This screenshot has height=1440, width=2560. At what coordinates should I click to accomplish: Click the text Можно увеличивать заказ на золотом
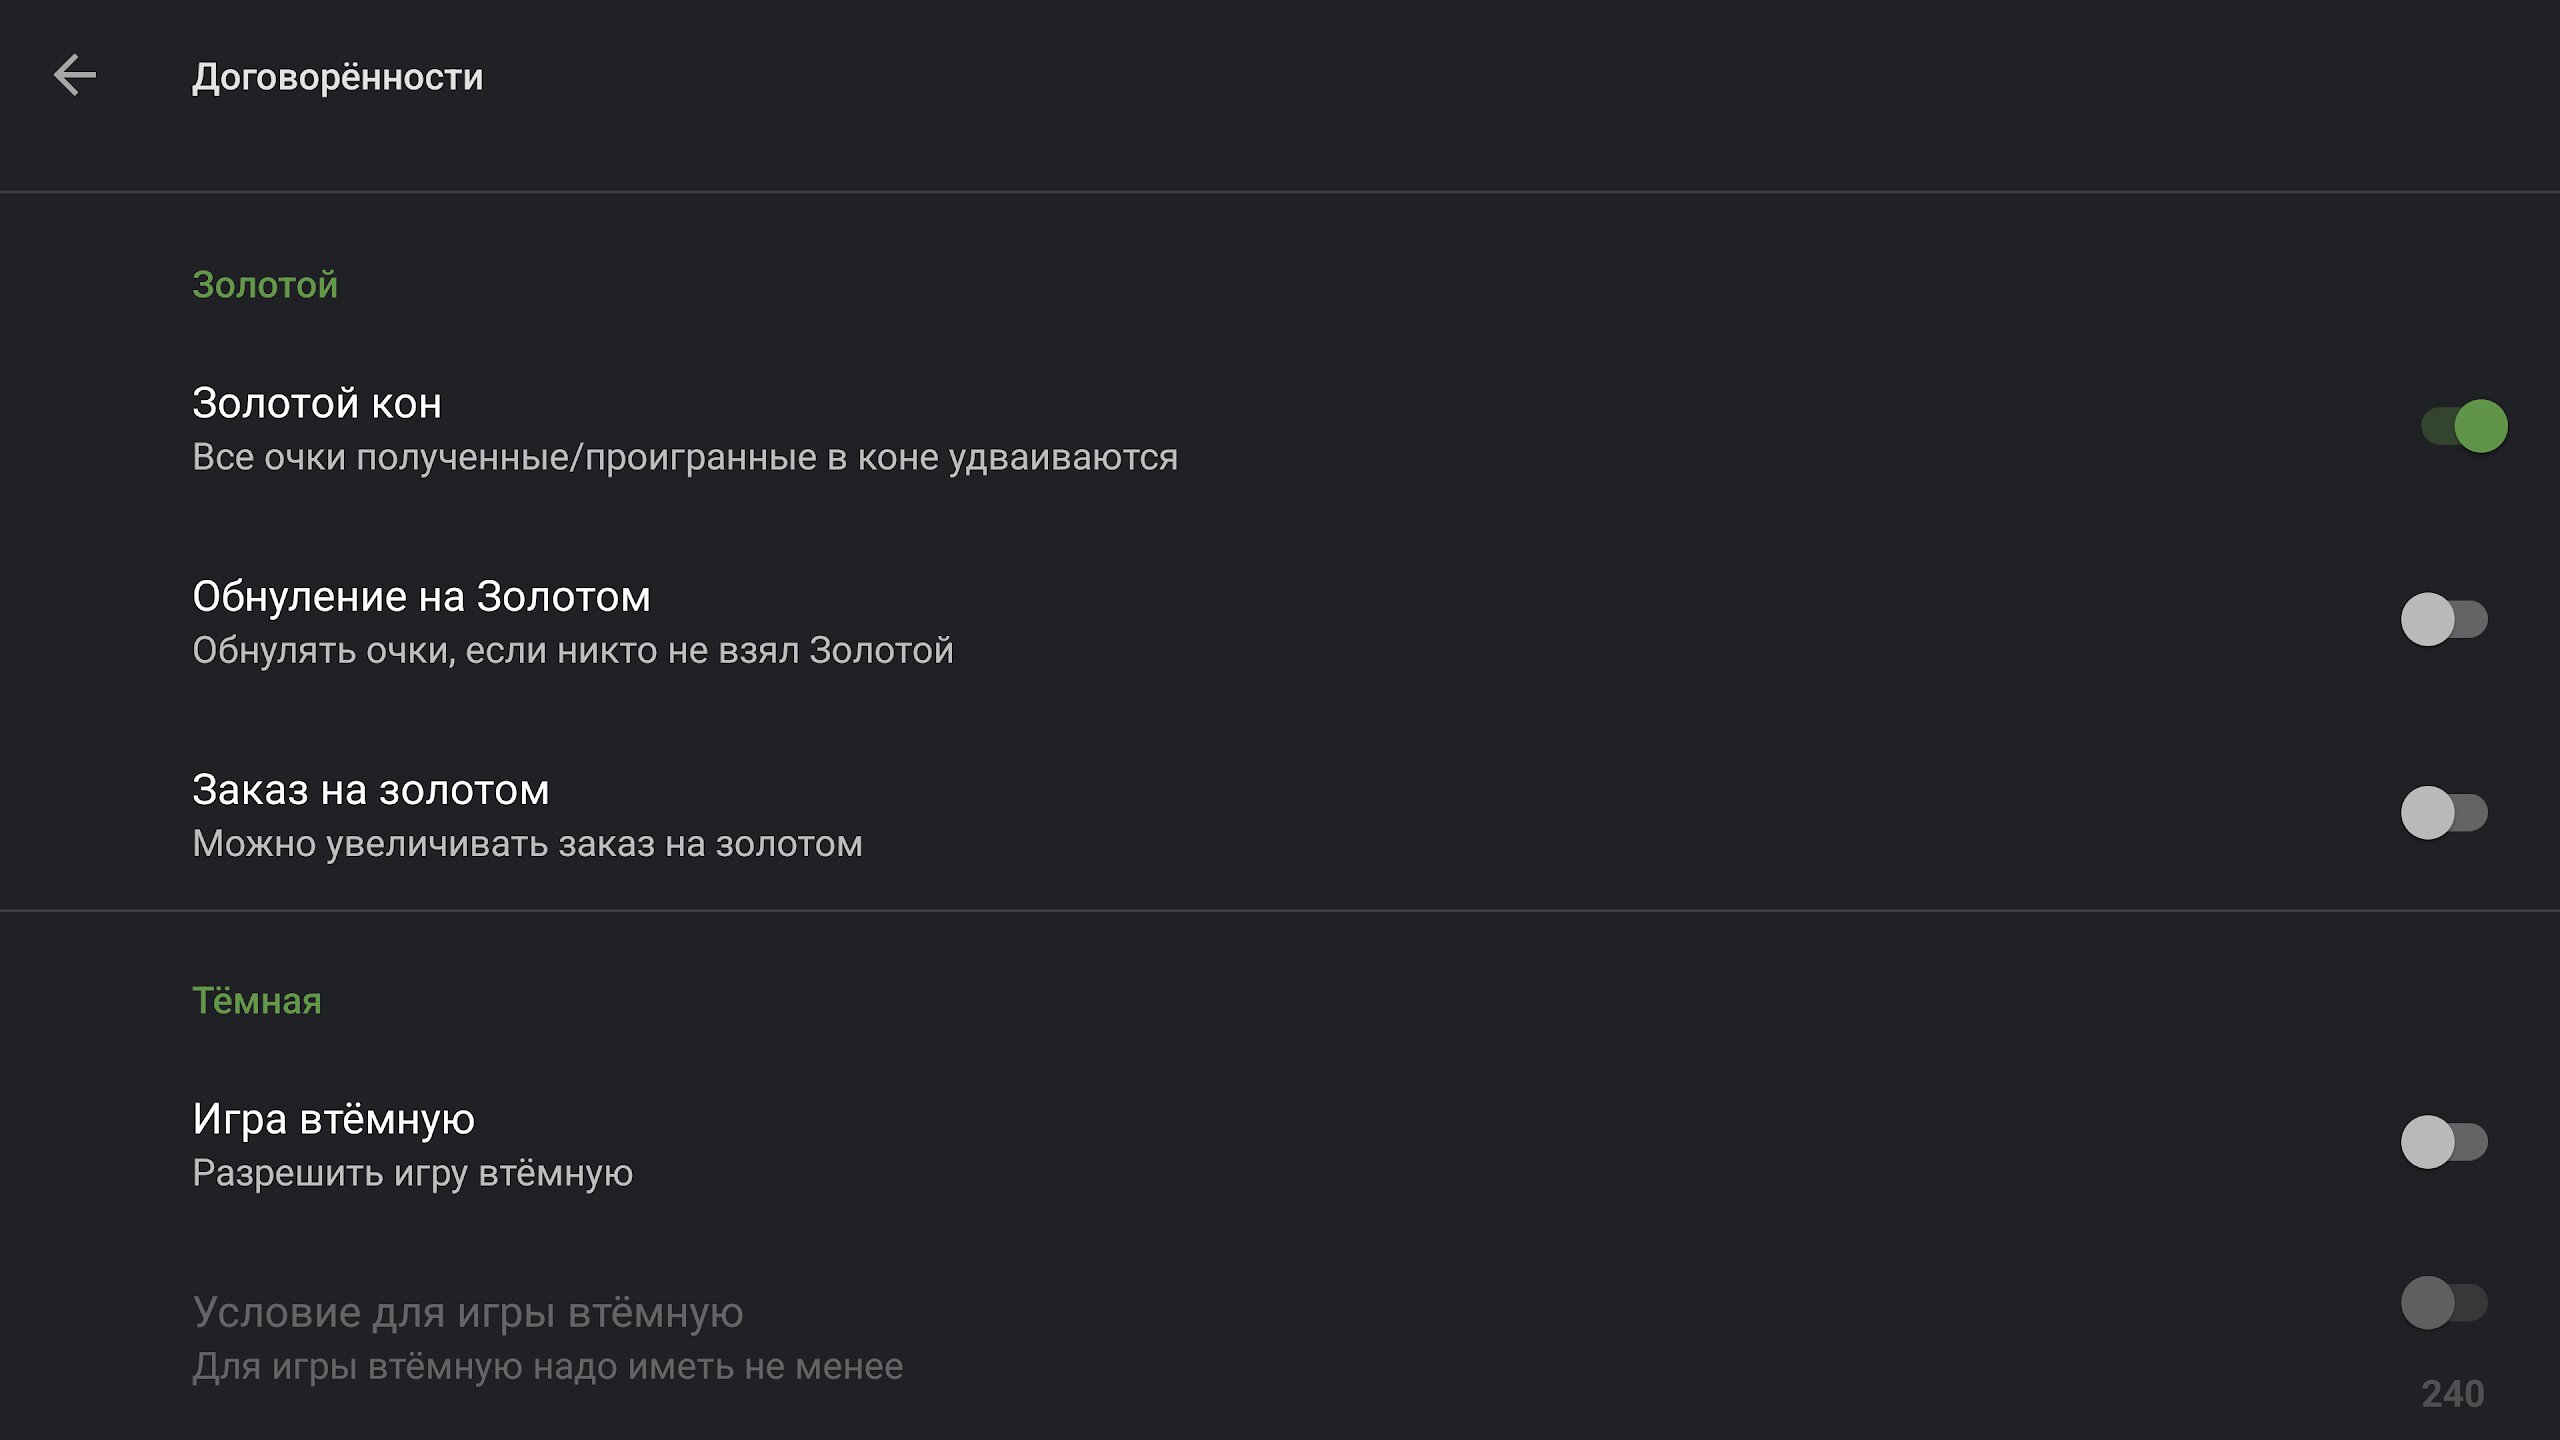[x=527, y=844]
